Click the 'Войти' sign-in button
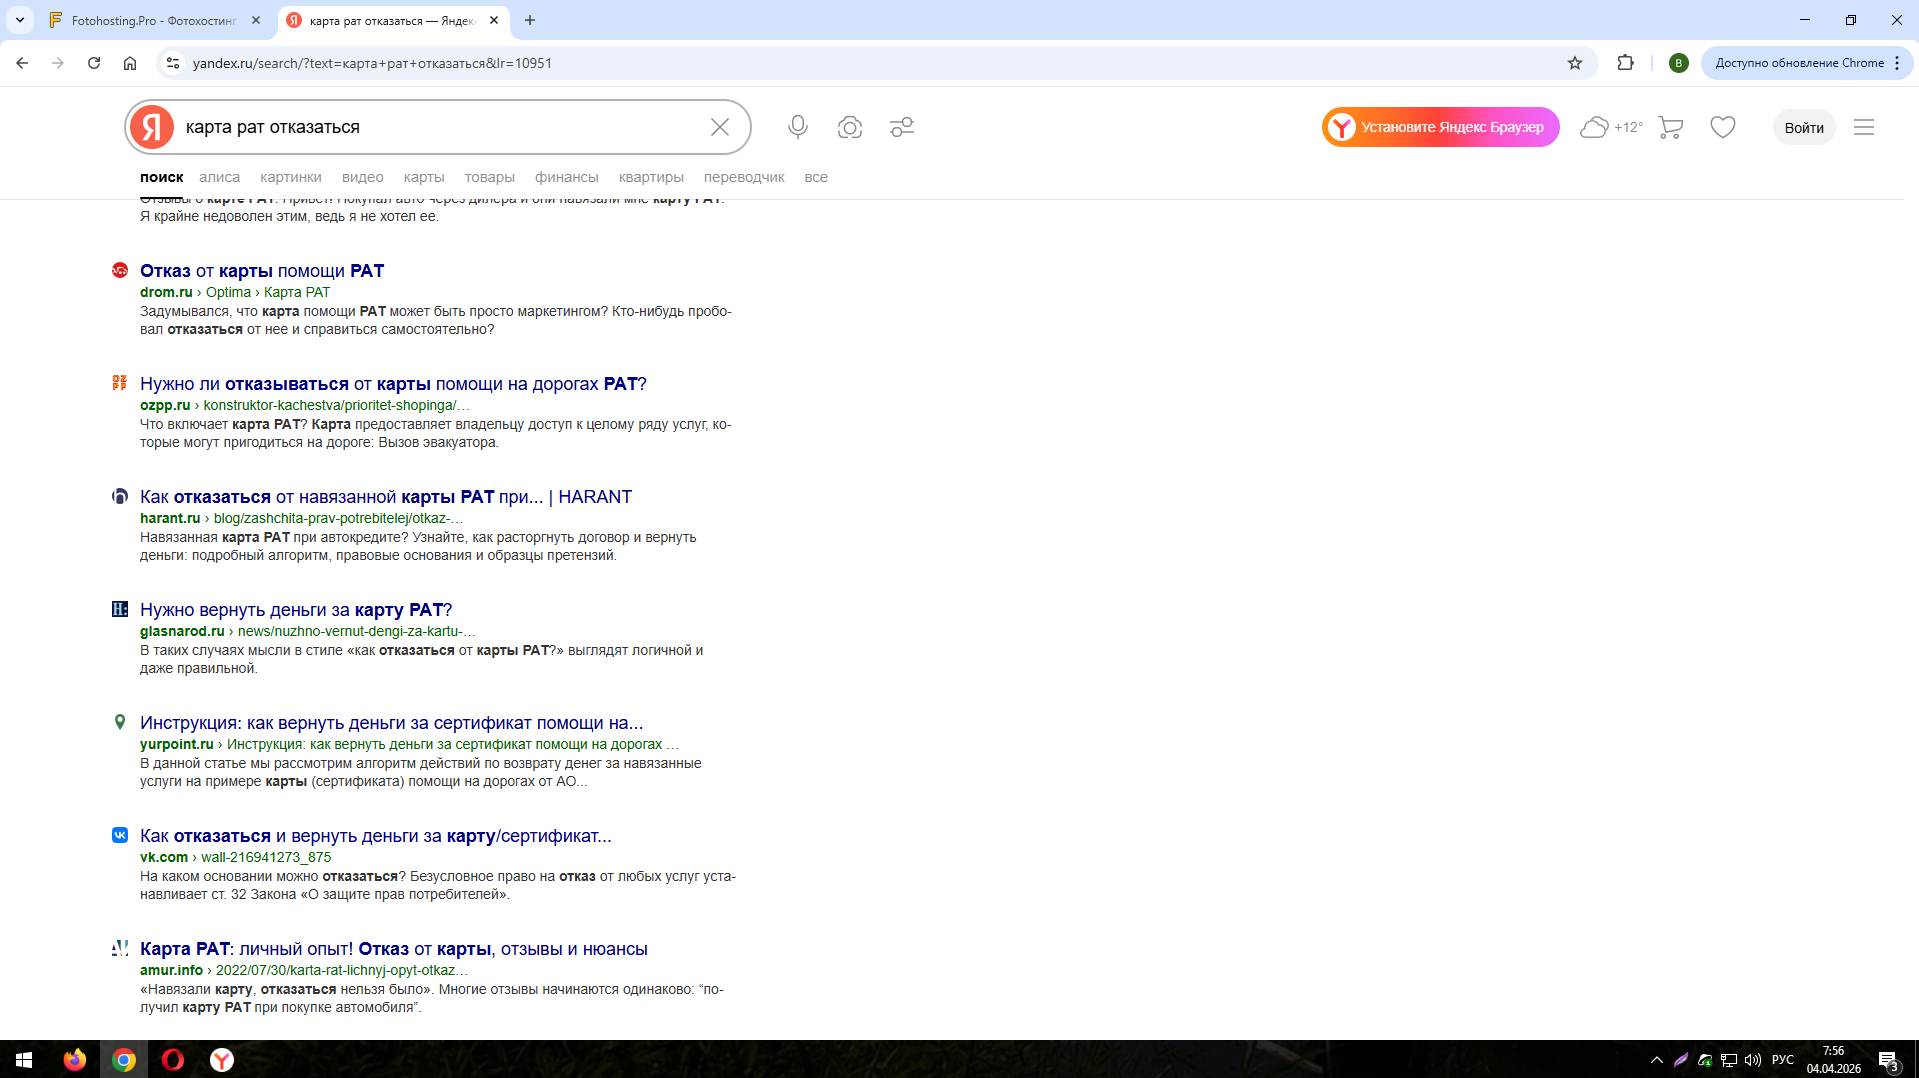Viewport: 1919px width, 1078px height. coord(1804,127)
